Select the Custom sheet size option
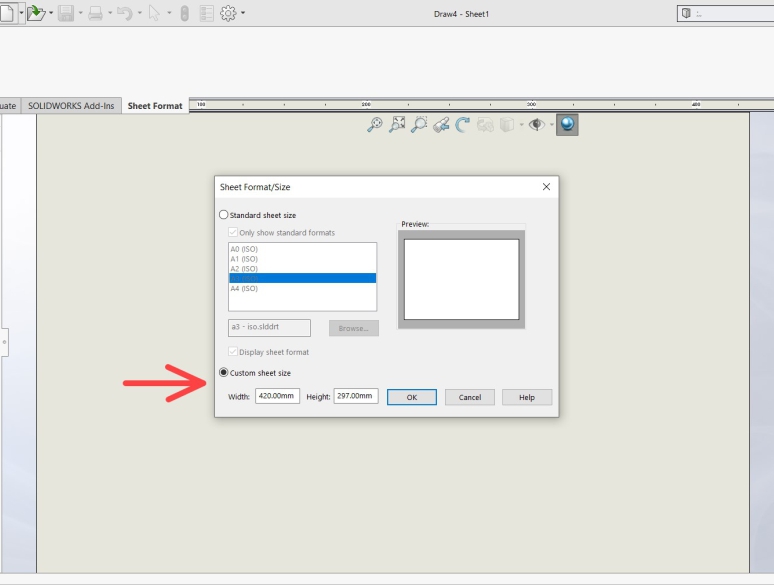 coord(224,373)
